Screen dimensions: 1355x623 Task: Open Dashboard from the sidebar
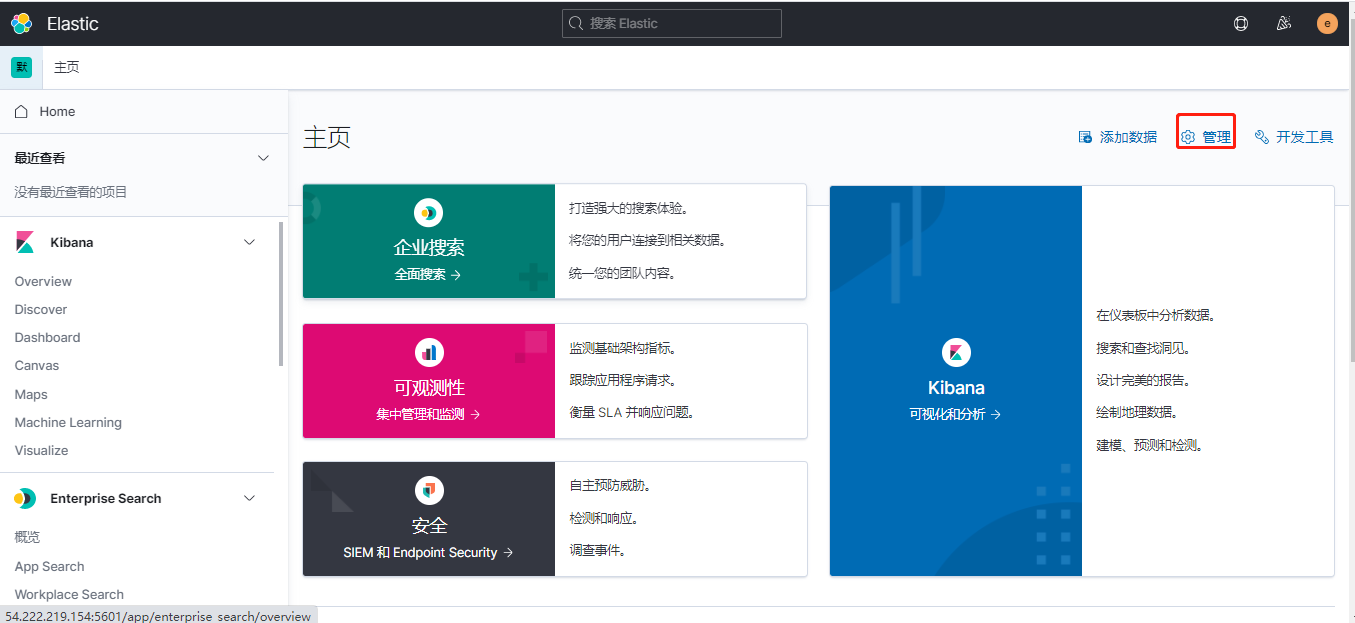tap(47, 338)
